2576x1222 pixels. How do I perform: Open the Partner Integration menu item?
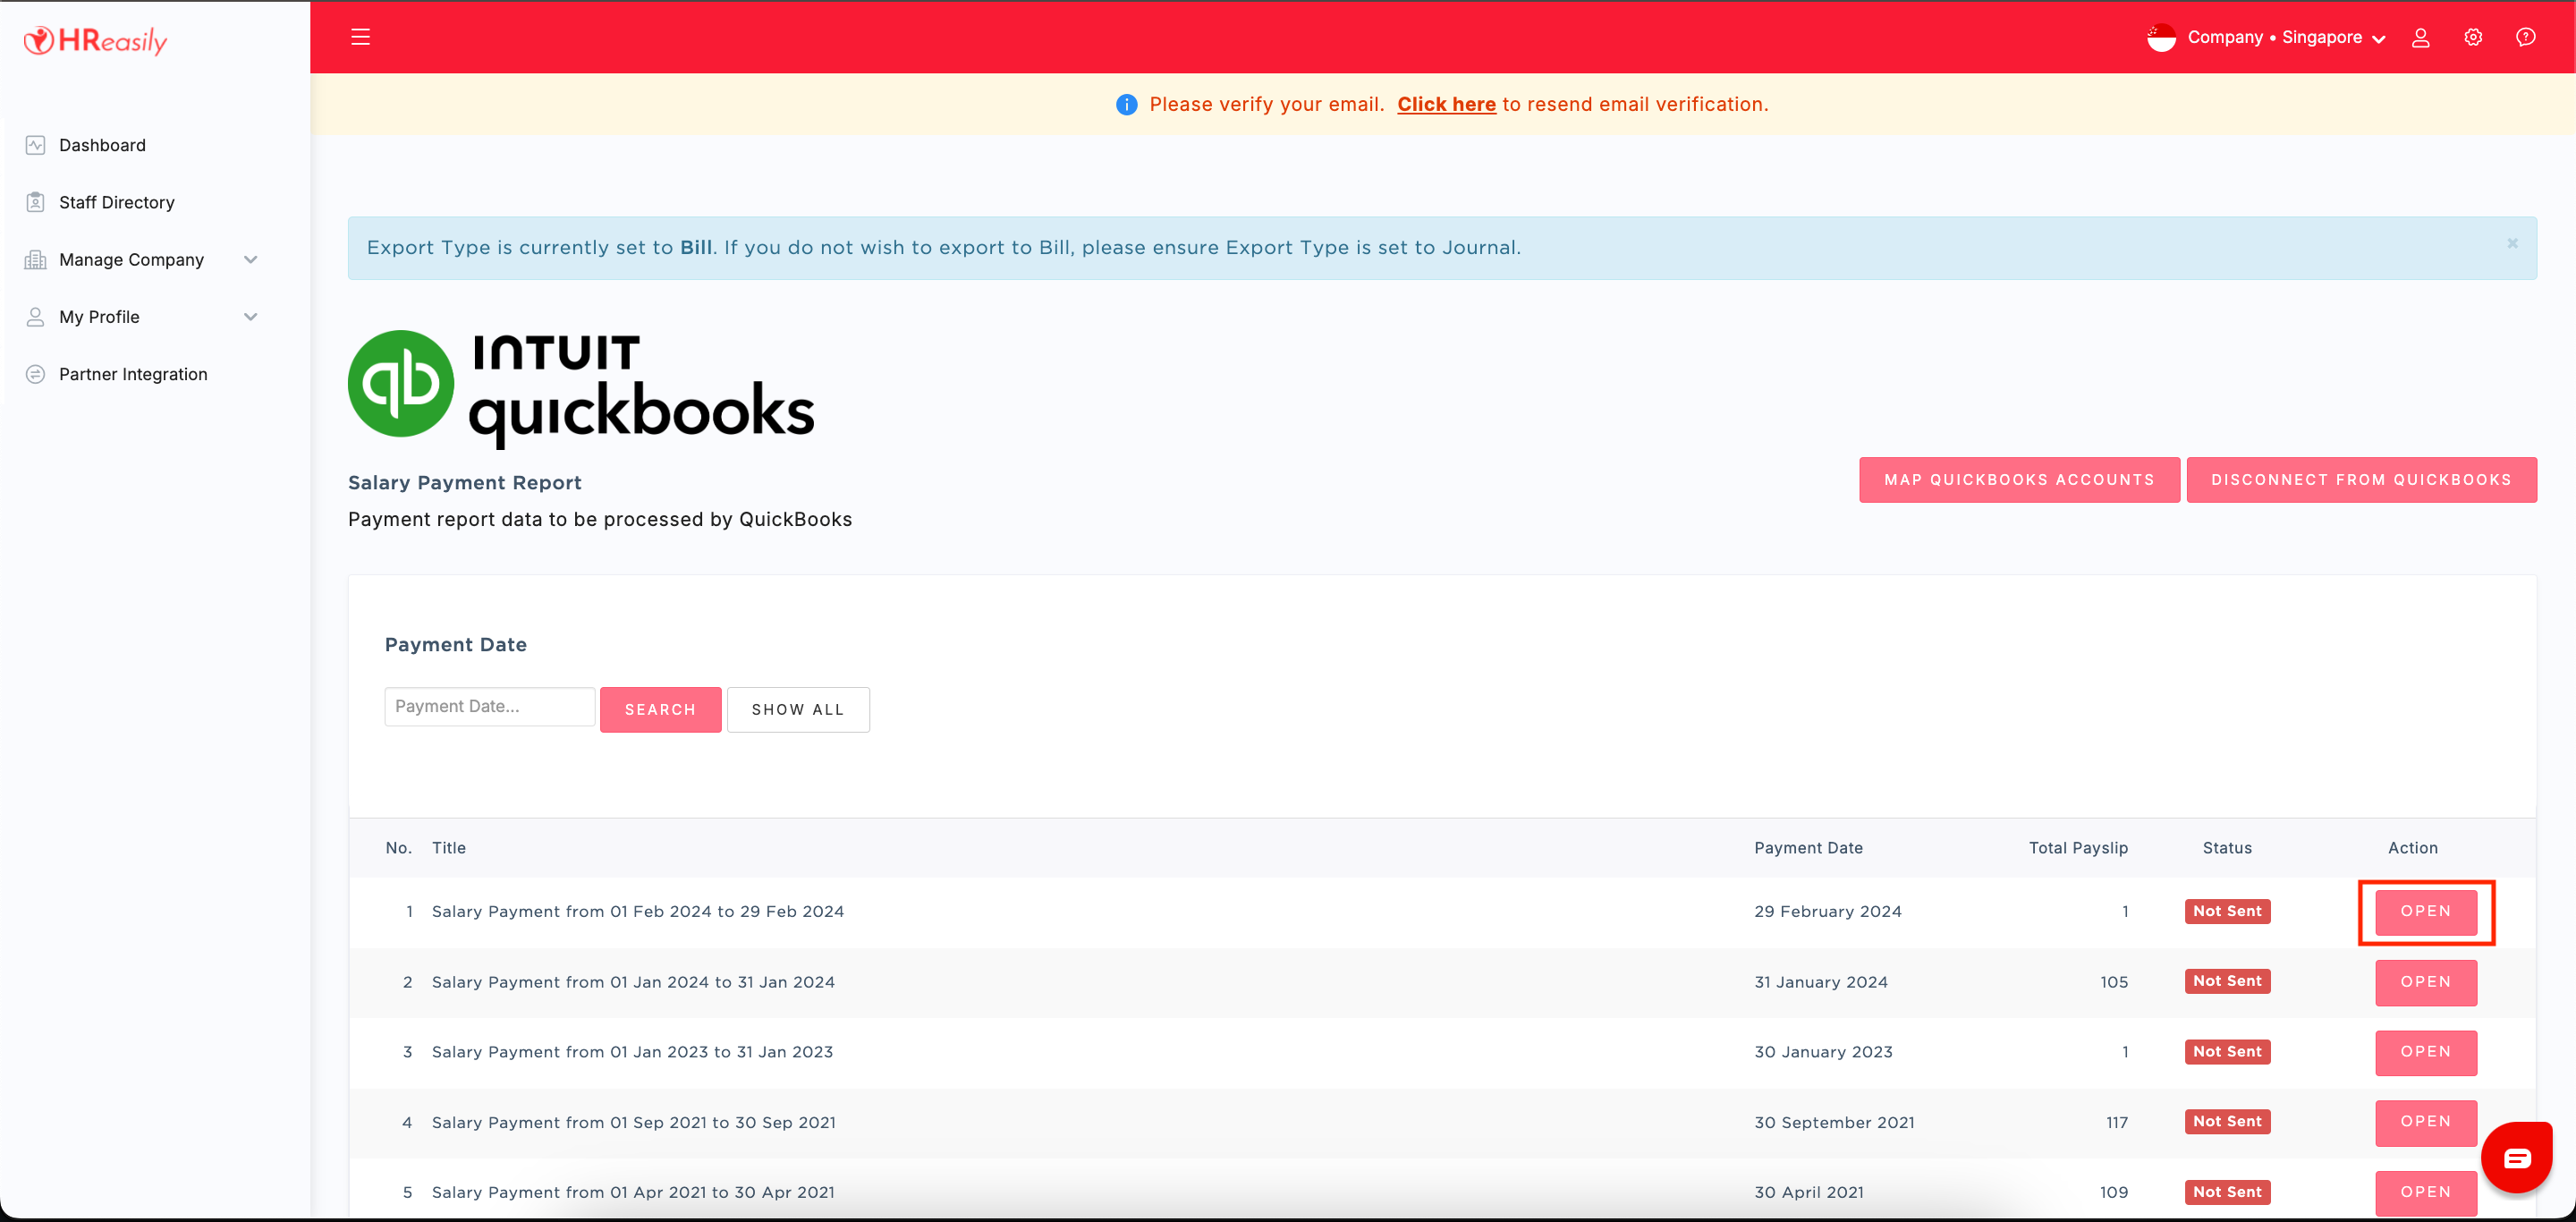(133, 374)
